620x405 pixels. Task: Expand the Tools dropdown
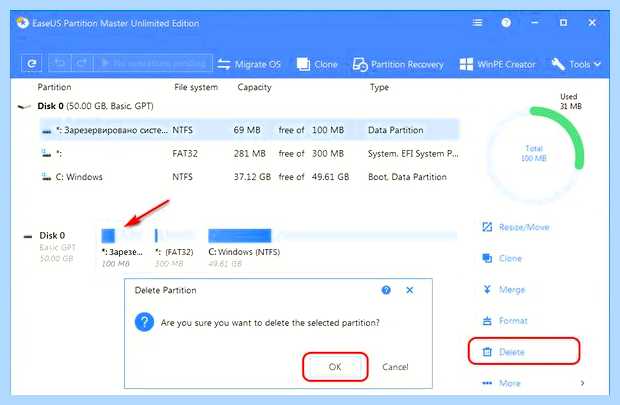coord(577,64)
